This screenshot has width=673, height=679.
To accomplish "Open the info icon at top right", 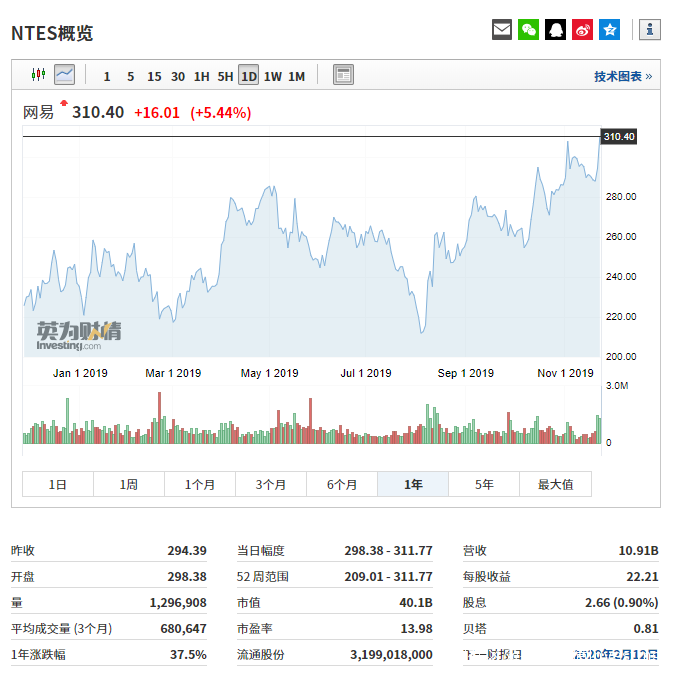I will 650,29.
